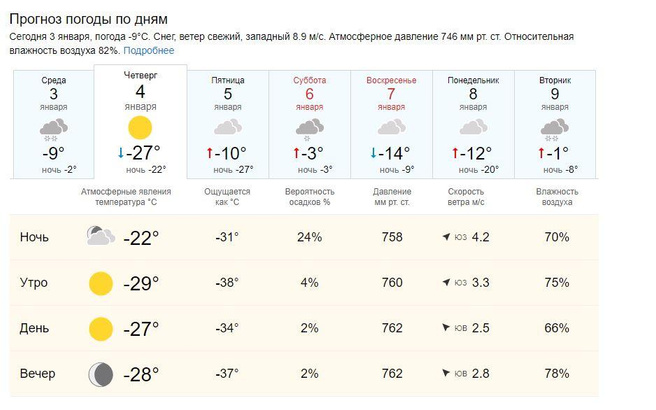The image size is (656, 410).
Task: Click the snow cloud icon for Вторник
Action: pos(555,129)
